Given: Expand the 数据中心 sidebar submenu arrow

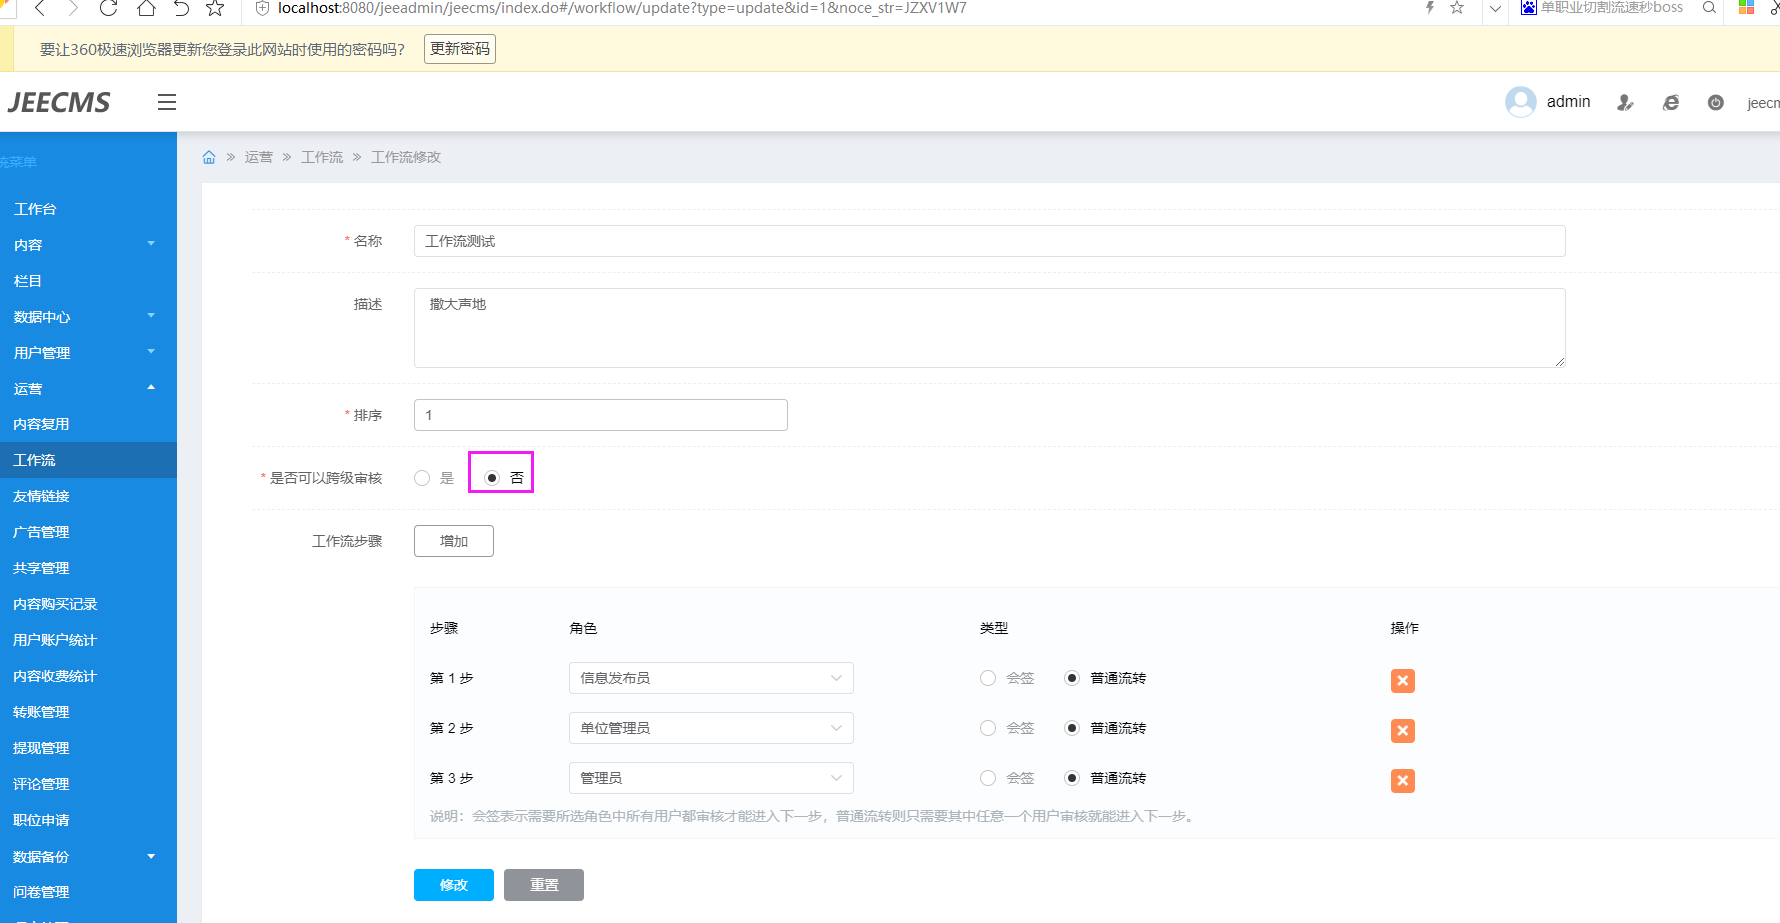Looking at the screenshot, I should click(151, 315).
